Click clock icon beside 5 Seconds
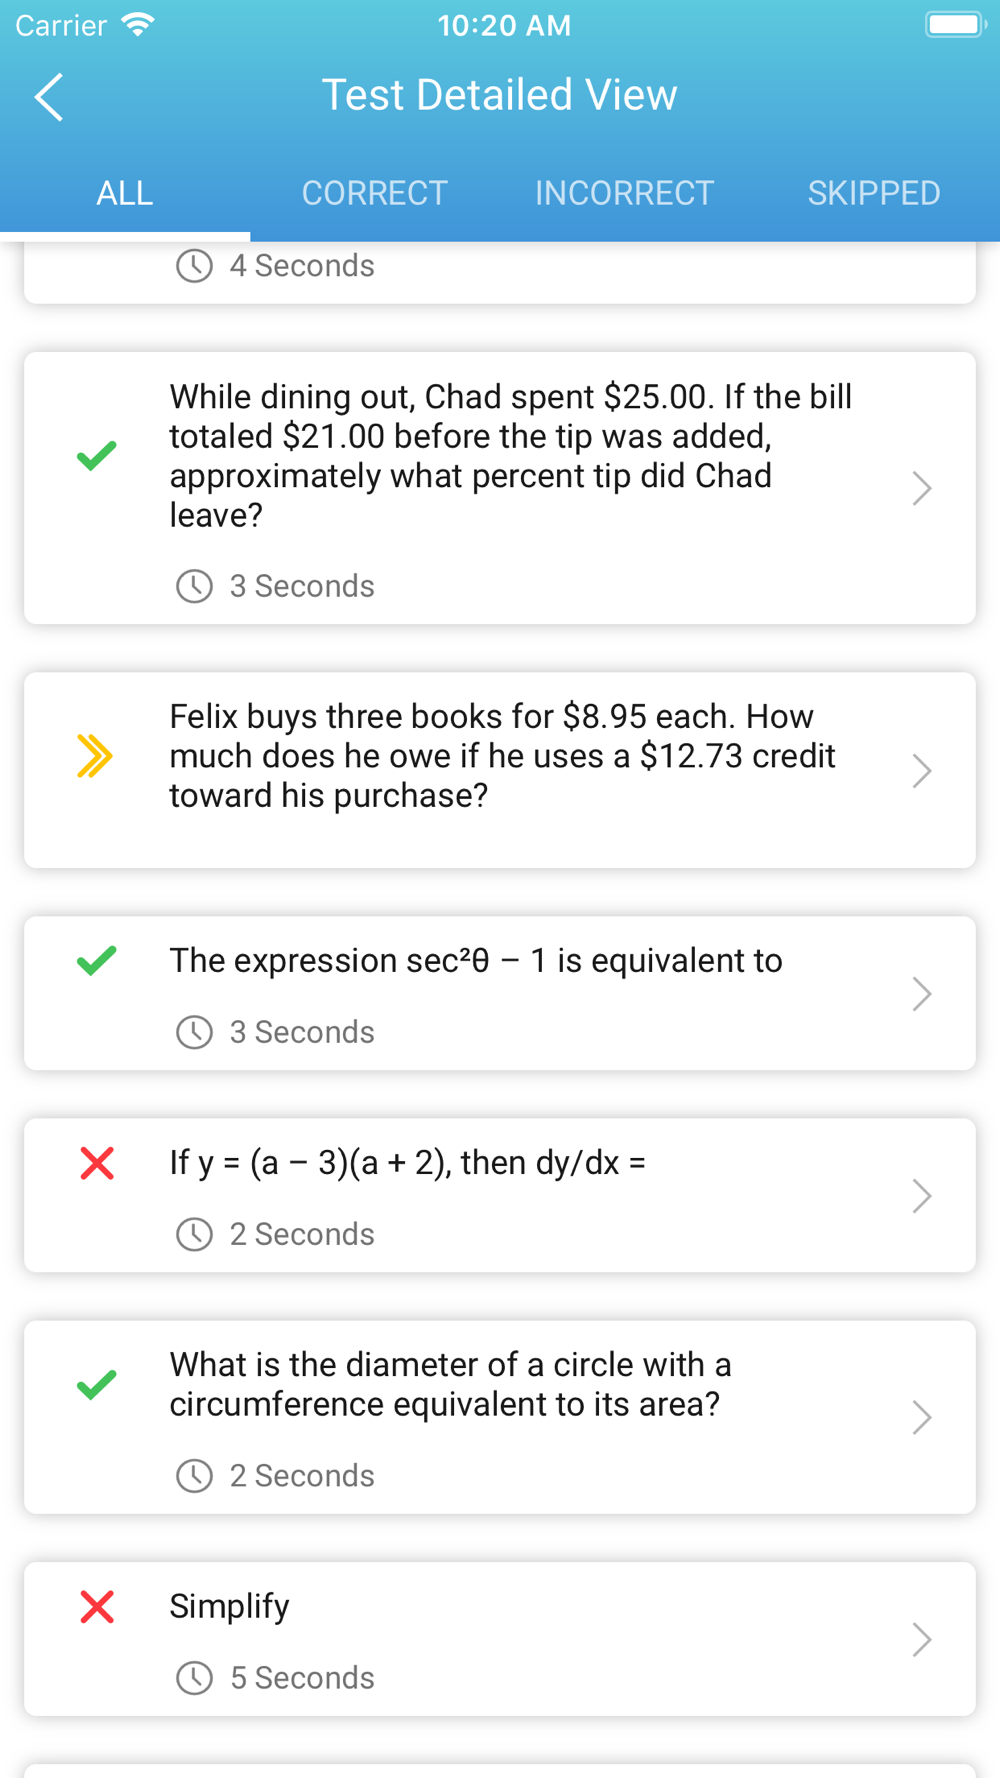This screenshot has width=1000, height=1778. click(194, 1678)
